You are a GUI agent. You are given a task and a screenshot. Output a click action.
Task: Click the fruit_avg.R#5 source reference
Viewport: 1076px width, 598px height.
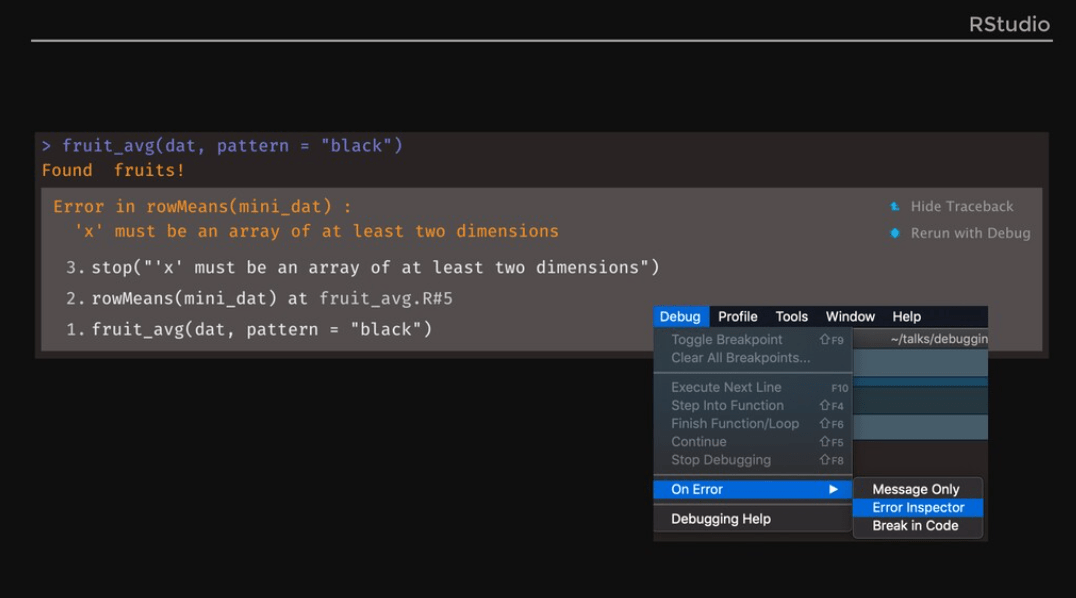tap(386, 298)
